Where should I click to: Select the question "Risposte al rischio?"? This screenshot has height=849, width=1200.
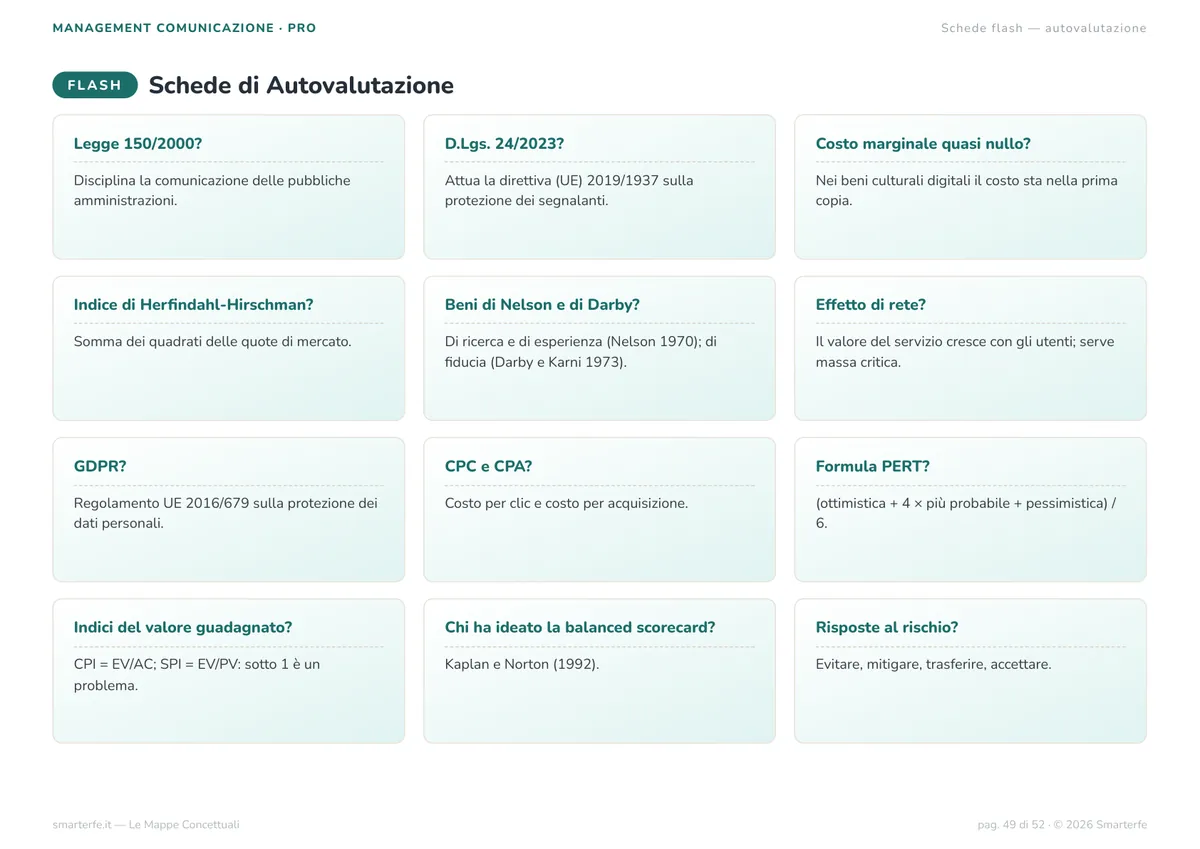click(x=887, y=628)
